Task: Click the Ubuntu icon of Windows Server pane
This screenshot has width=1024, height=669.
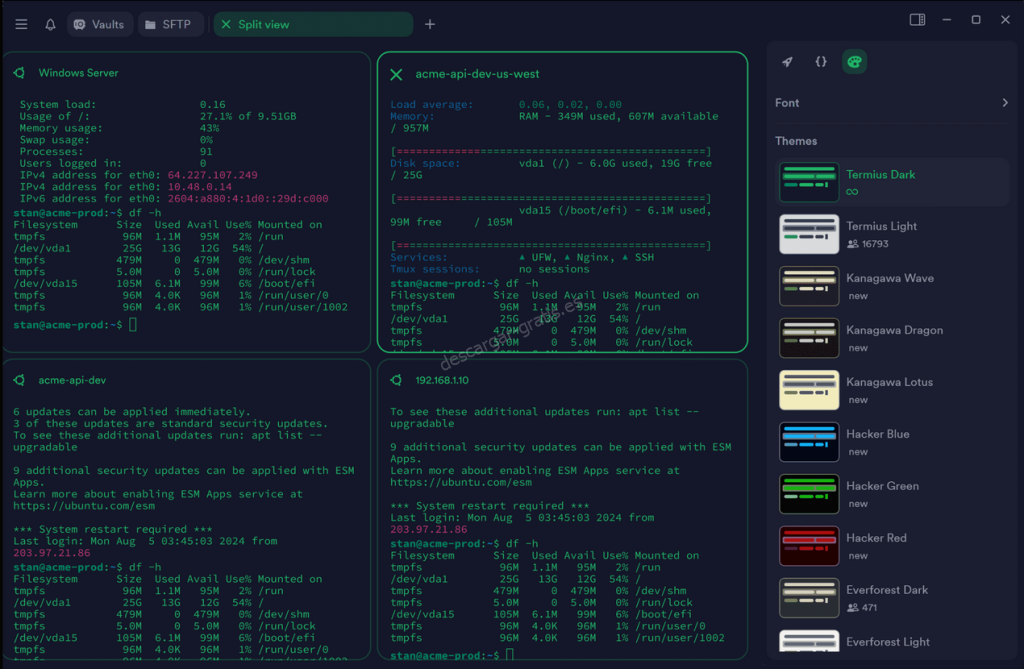Action: tap(20, 73)
